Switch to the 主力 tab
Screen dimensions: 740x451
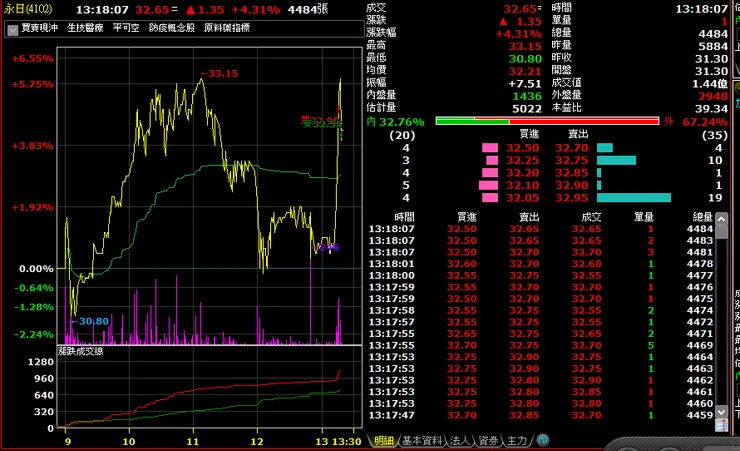[517, 441]
